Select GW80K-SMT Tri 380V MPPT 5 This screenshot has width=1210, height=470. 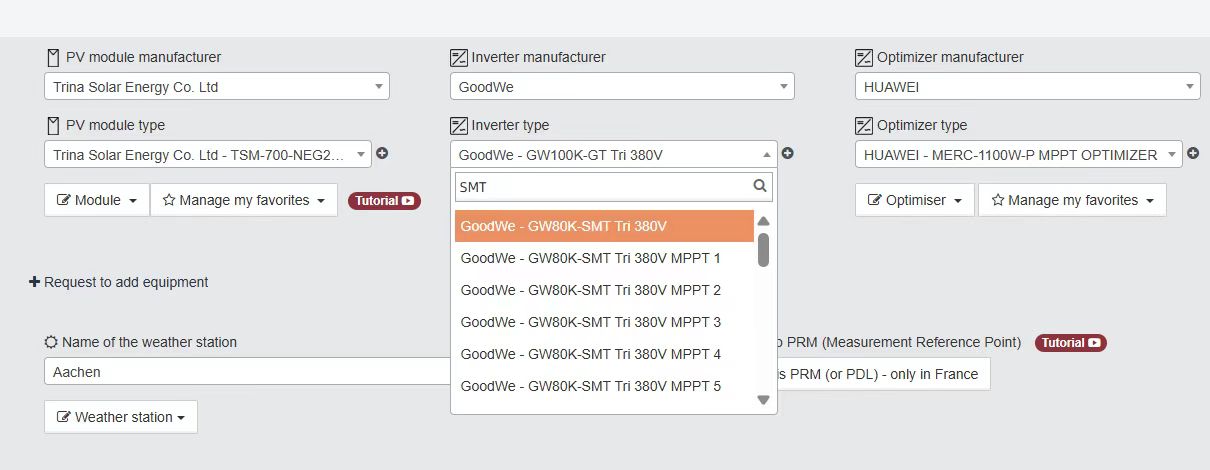click(x=604, y=386)
